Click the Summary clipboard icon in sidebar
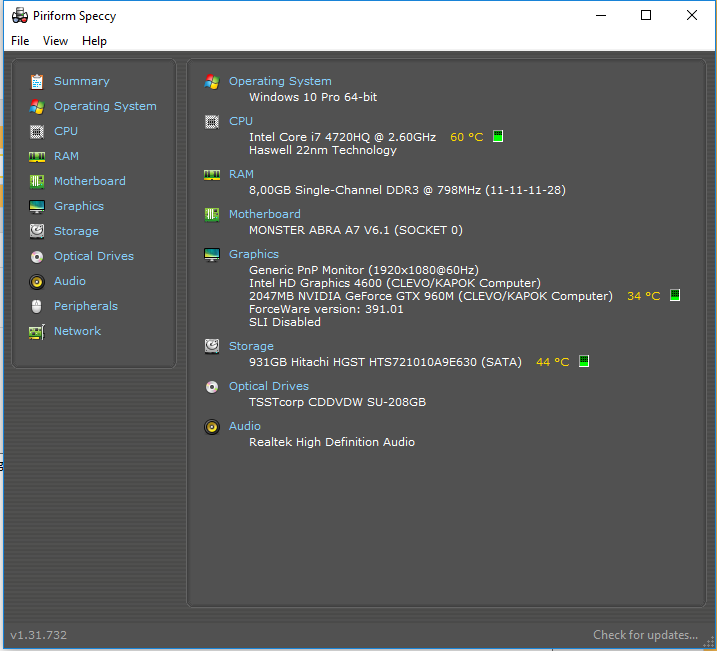This screenshot has height=651, width=717. point(37,81)
